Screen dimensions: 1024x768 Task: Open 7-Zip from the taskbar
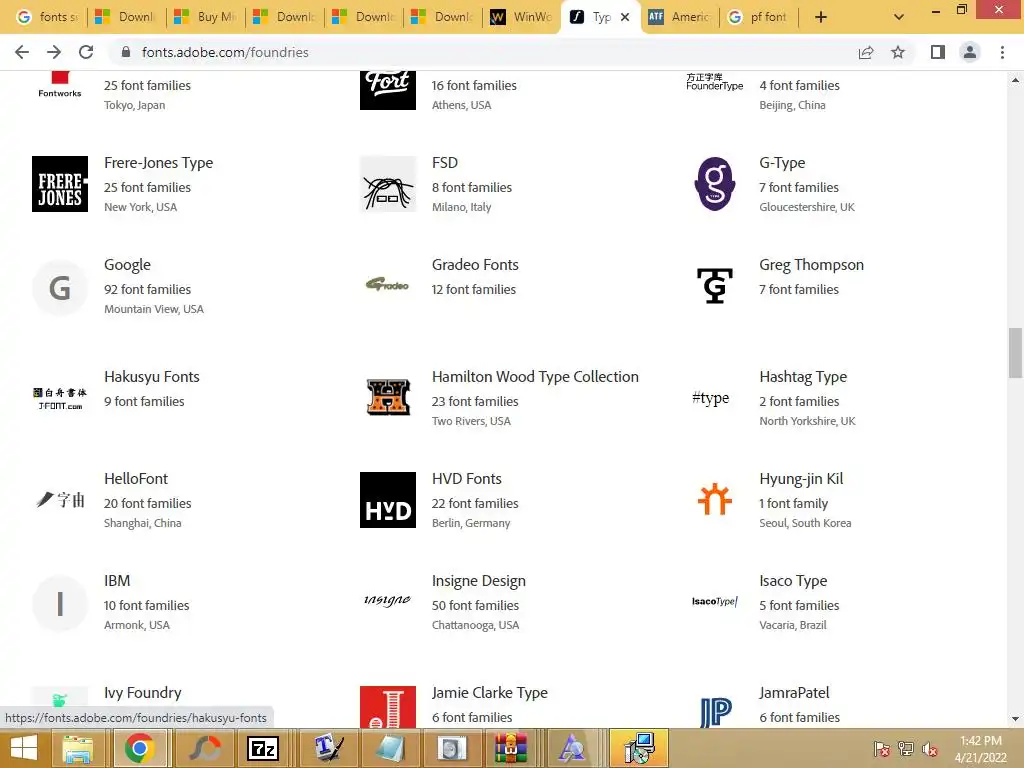[x=263, y=748]
